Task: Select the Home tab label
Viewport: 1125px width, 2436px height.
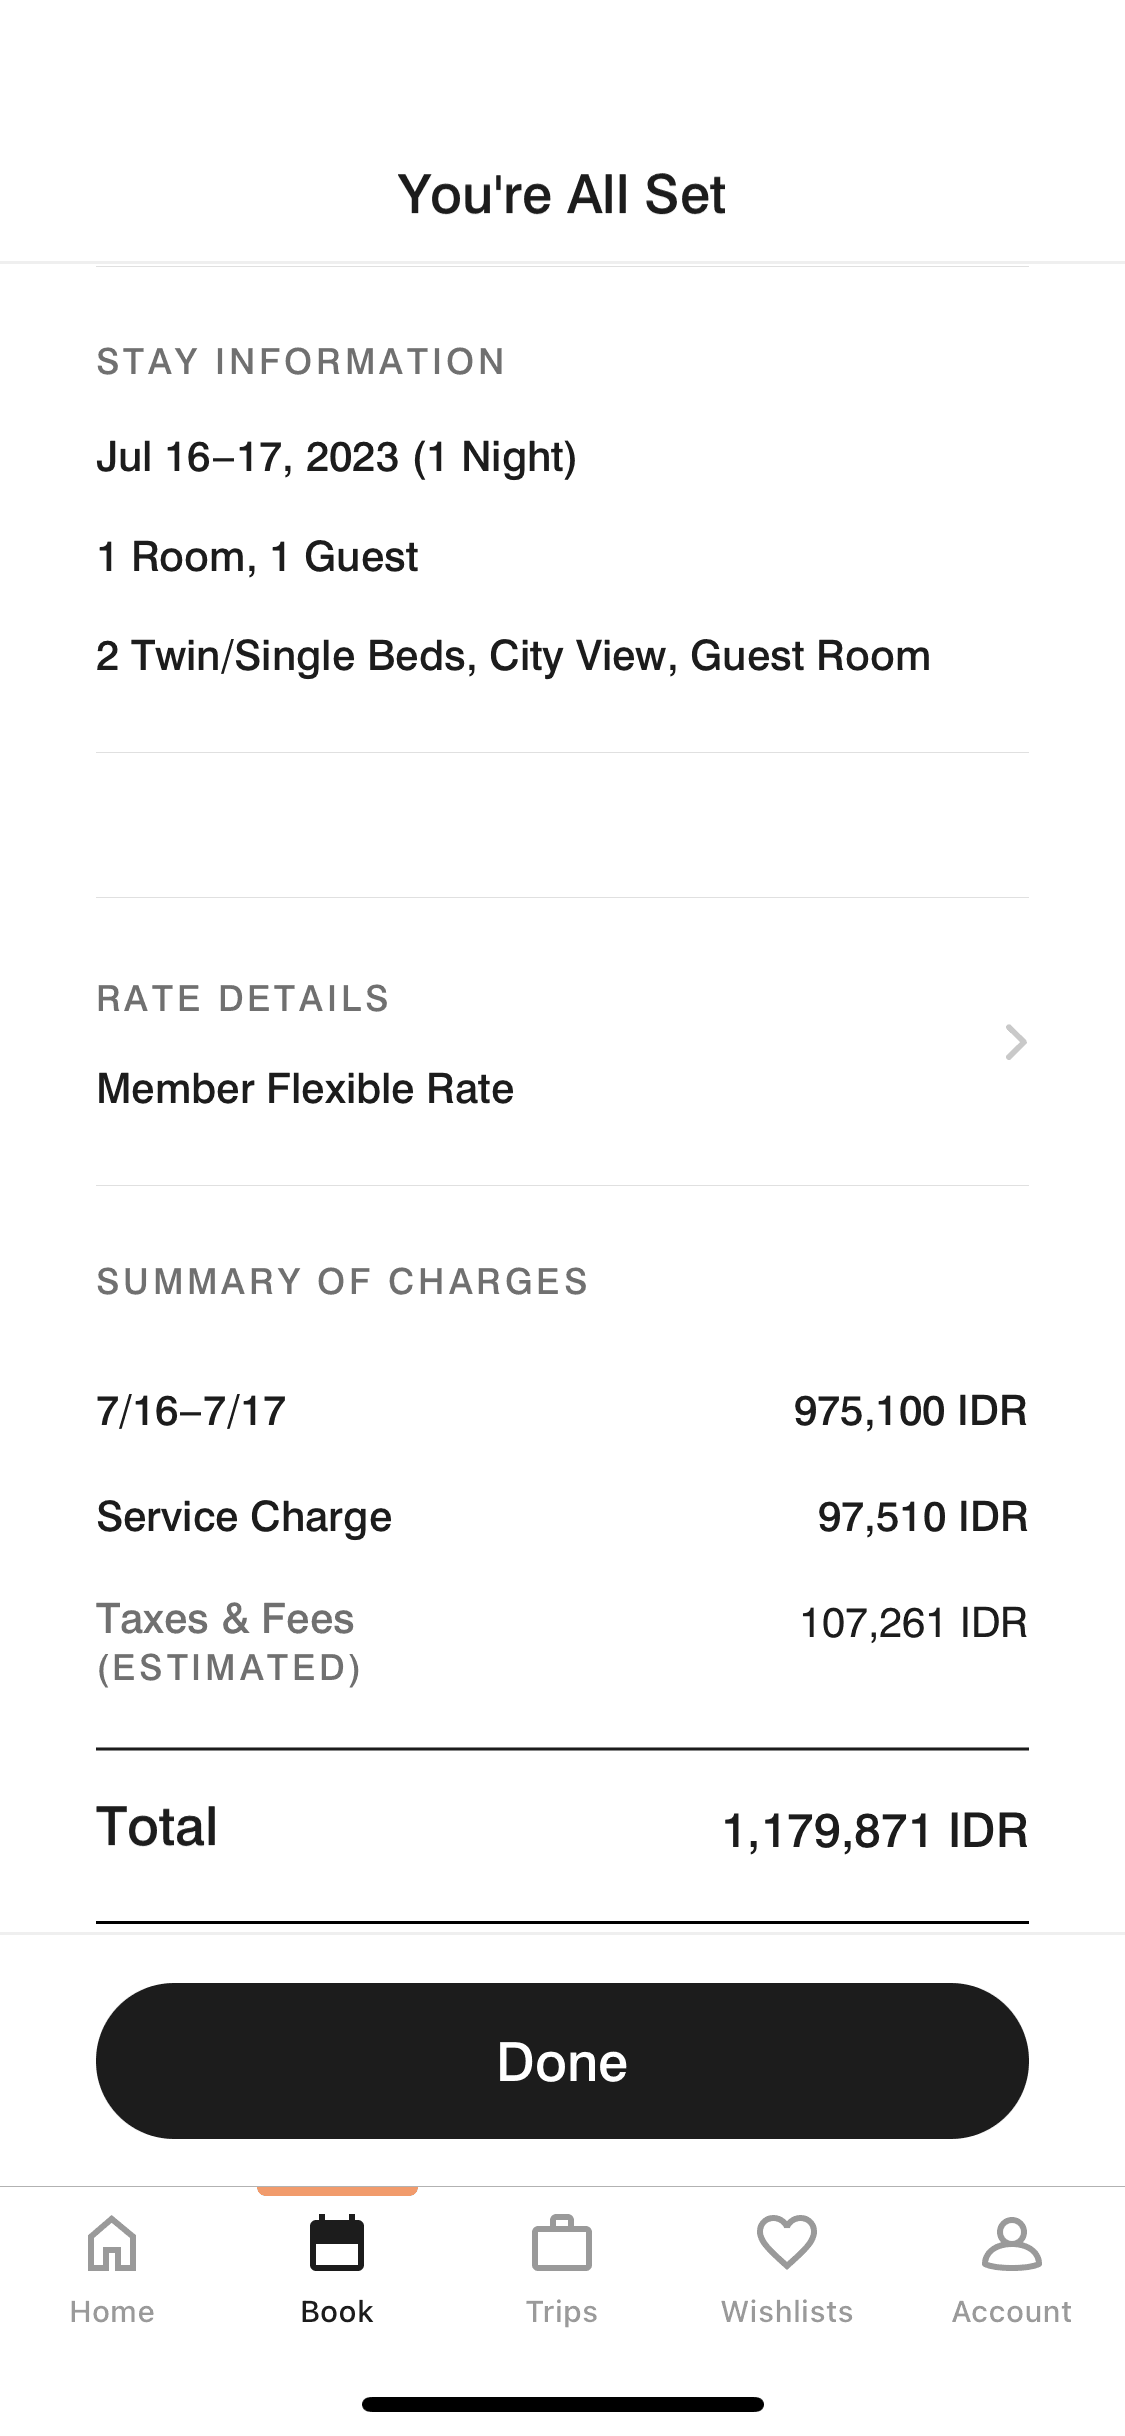Action: [x=112, y=2312]
